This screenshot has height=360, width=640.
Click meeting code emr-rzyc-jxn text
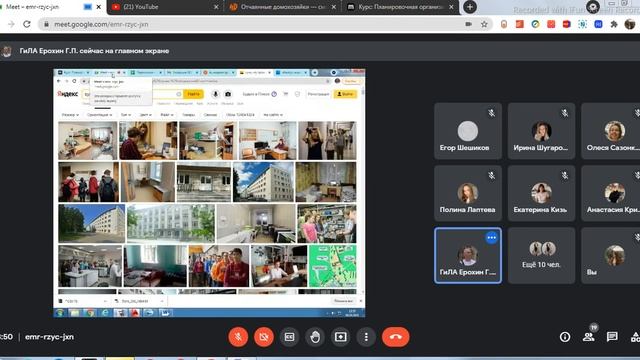pyautogui.click(x=49, y=337)
